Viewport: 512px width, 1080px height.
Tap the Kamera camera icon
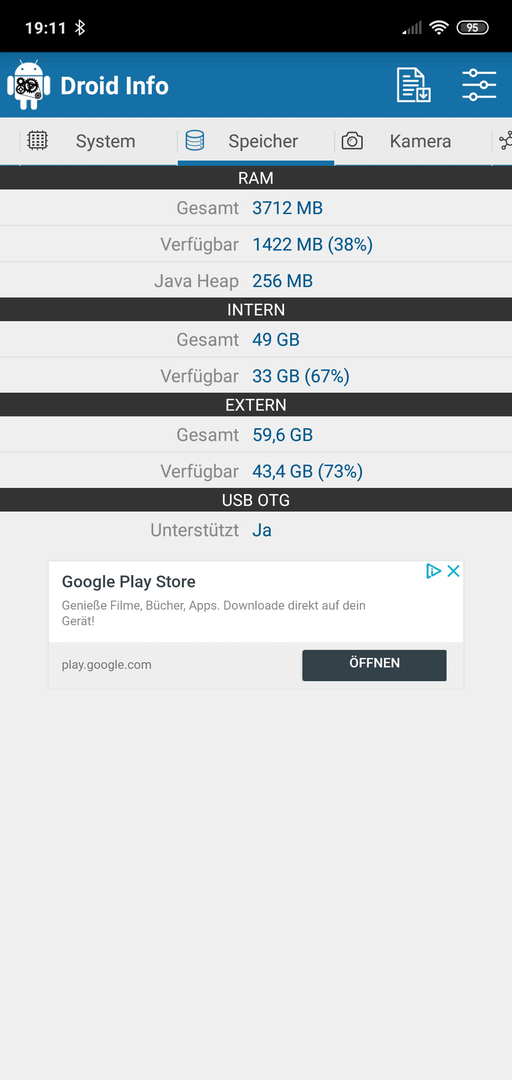point(352,141)
